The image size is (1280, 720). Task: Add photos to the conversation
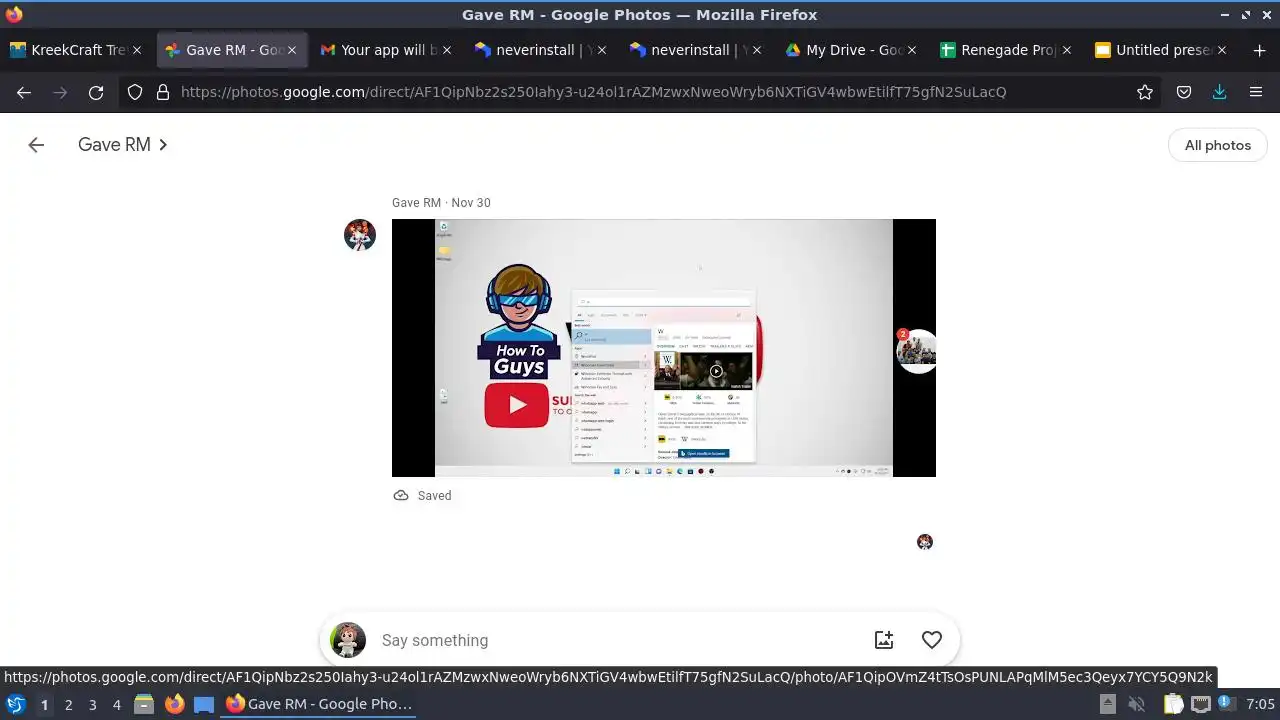tap(884, 640)
